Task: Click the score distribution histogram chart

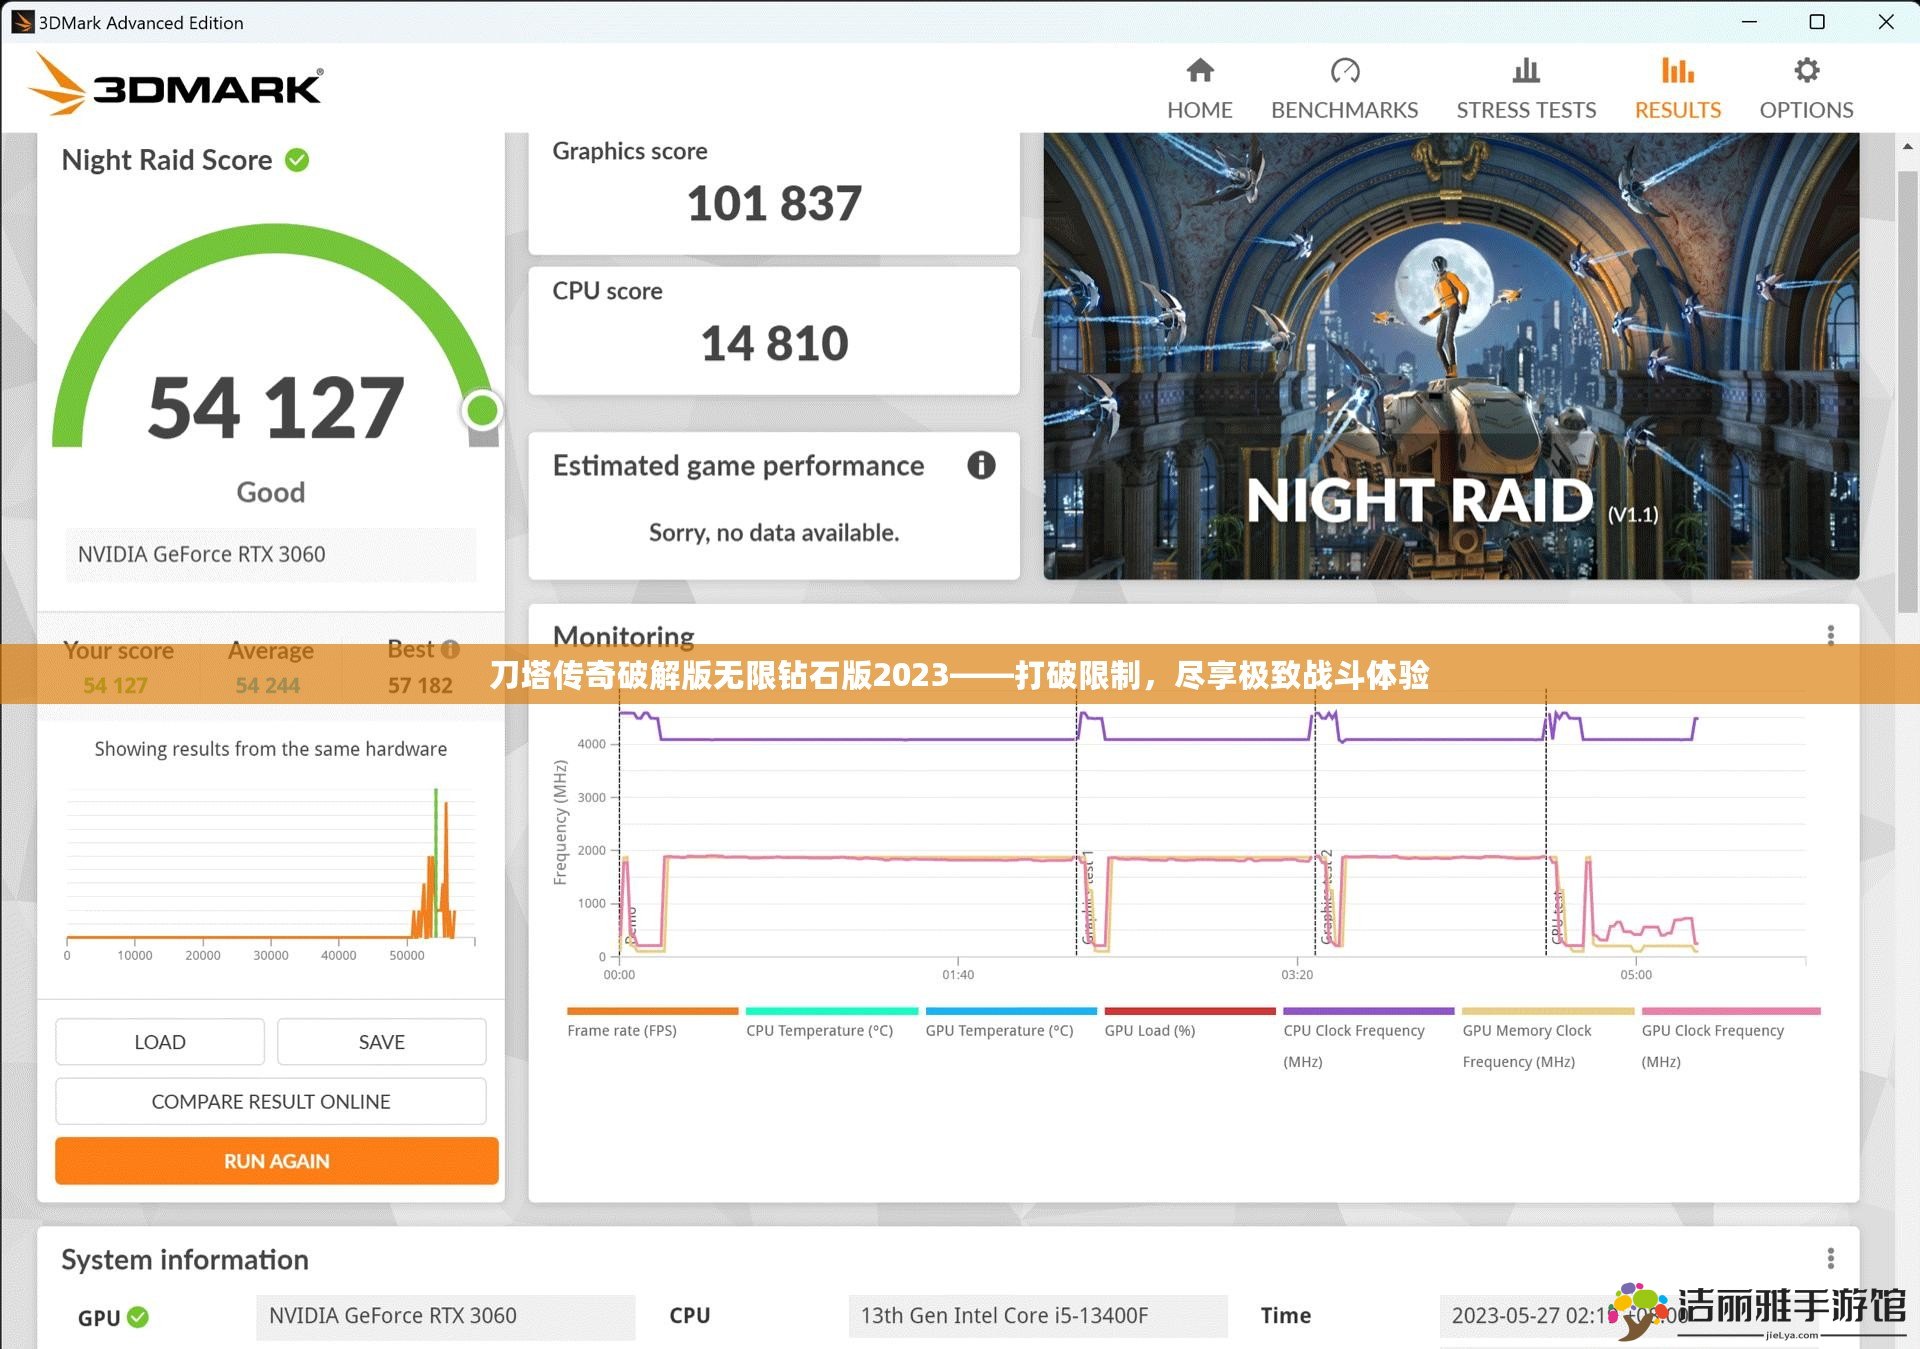Action: point(270,873)
